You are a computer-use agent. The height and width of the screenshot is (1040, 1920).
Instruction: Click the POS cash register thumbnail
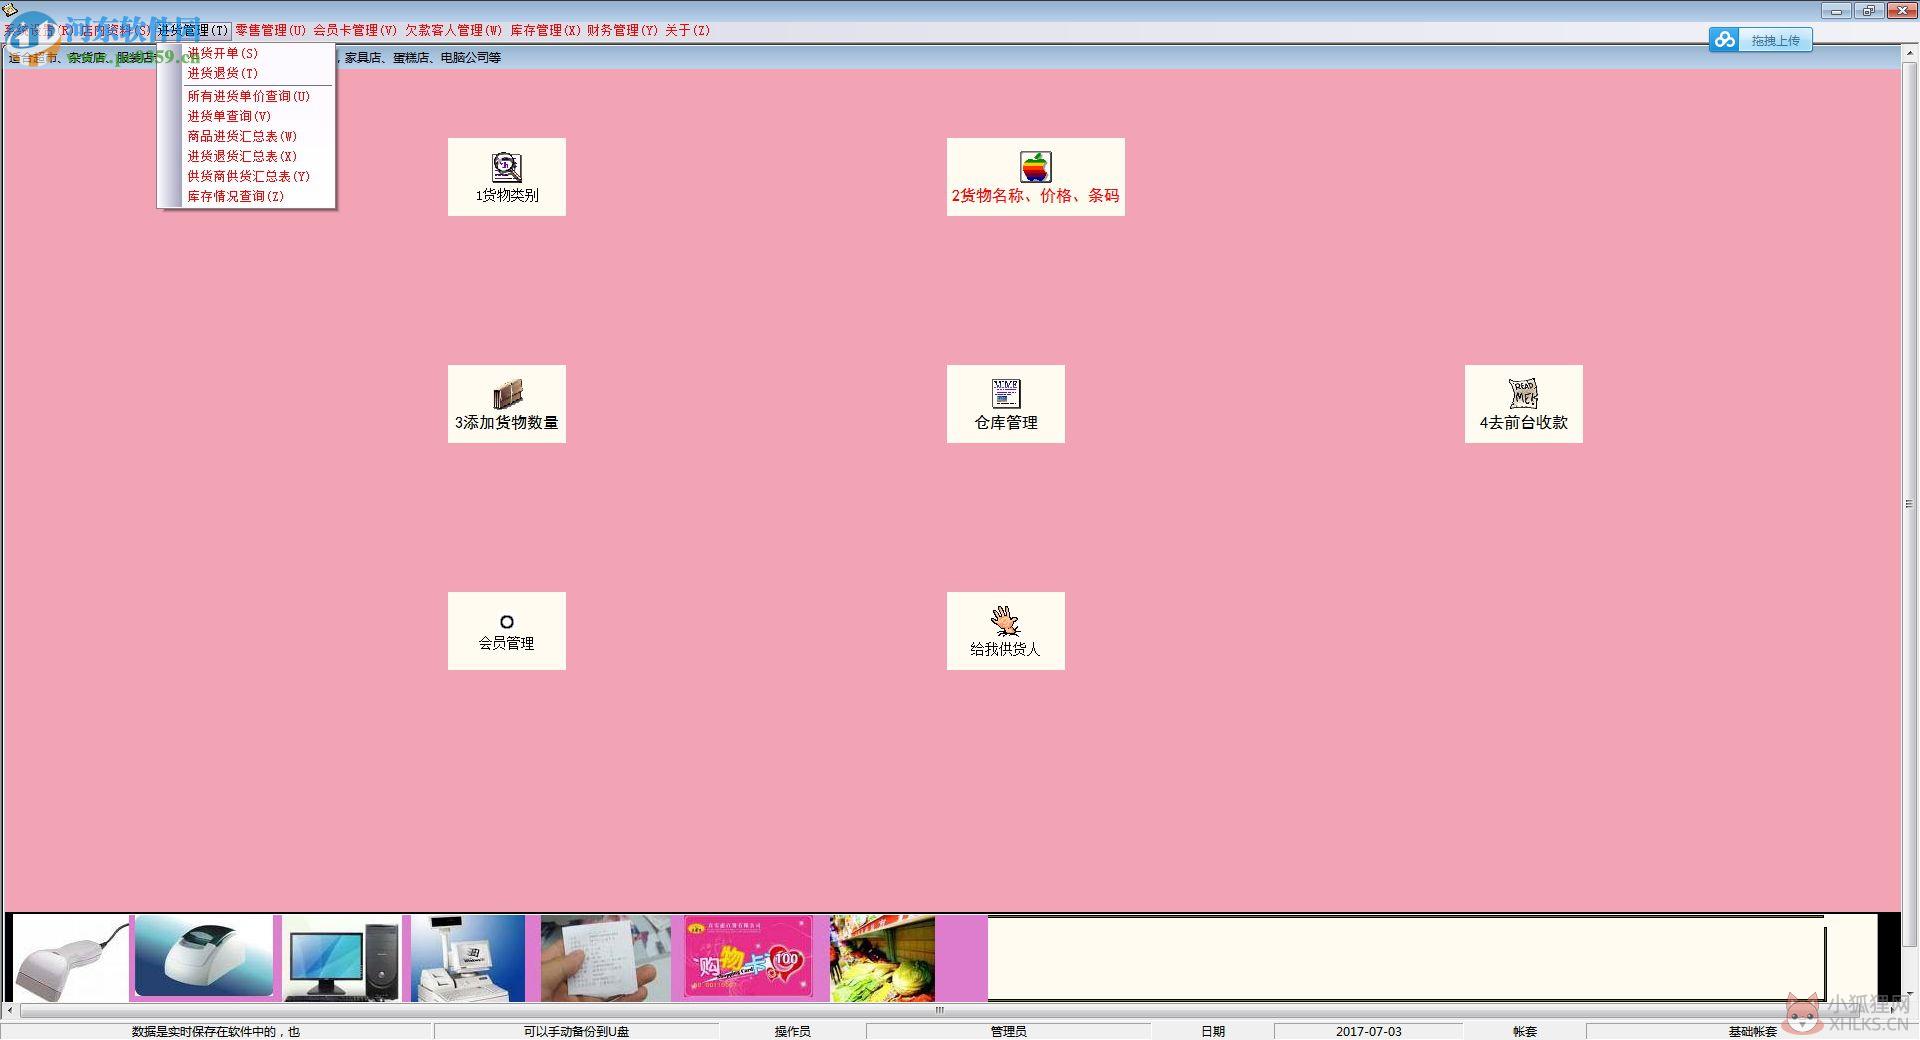pos(468,958)
